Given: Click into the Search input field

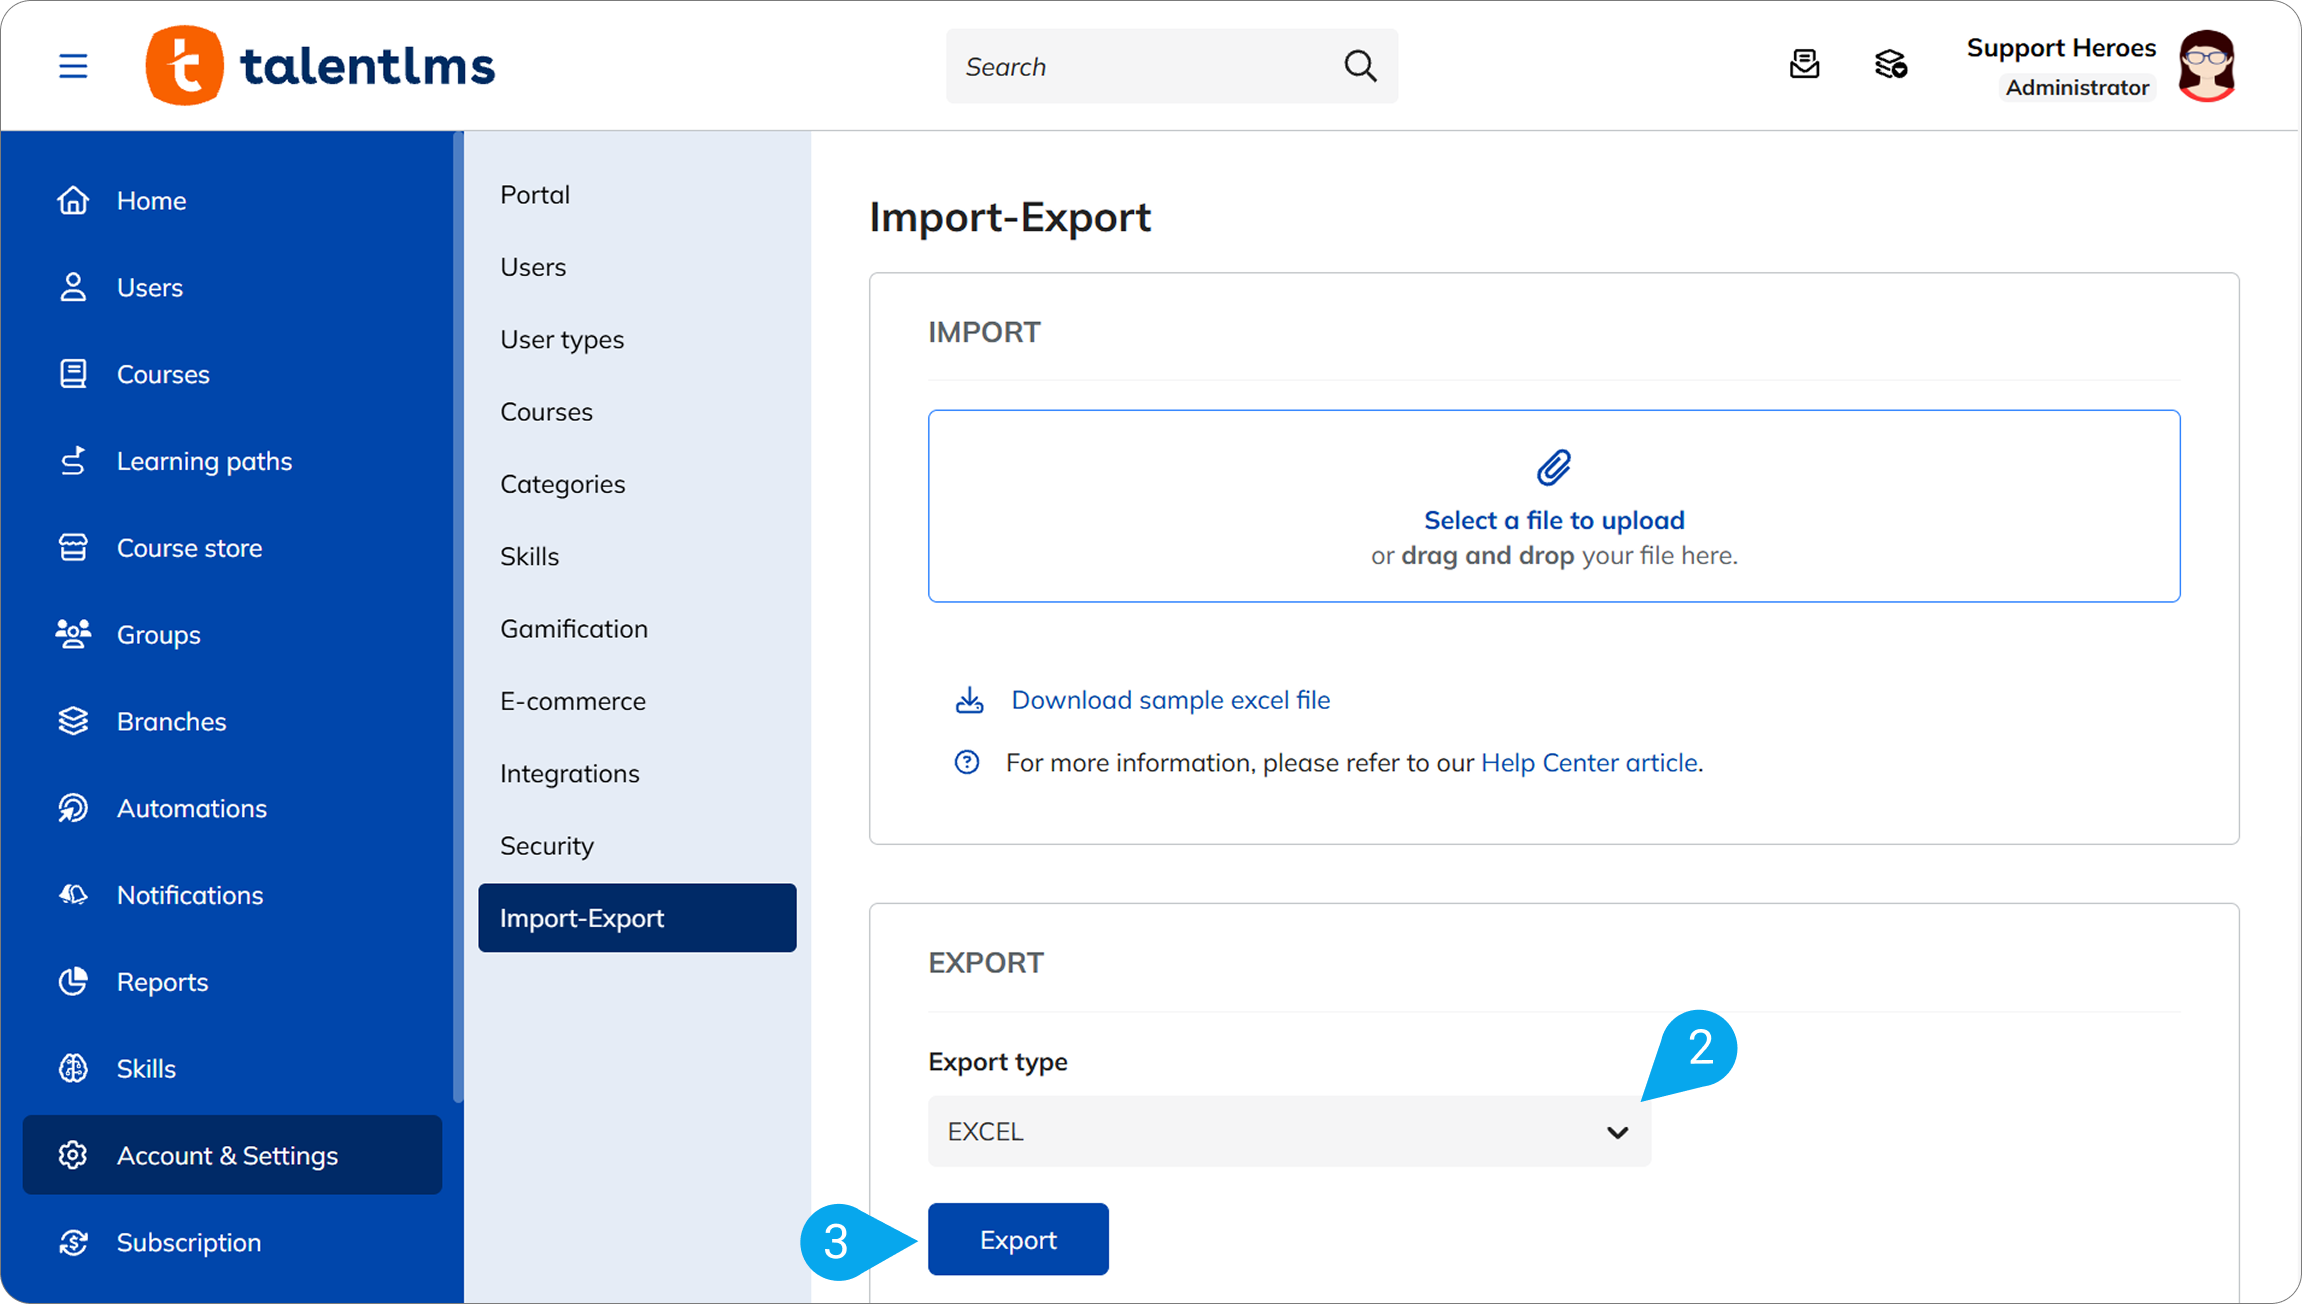Looking at the screenshot, I should (1145, 66).
